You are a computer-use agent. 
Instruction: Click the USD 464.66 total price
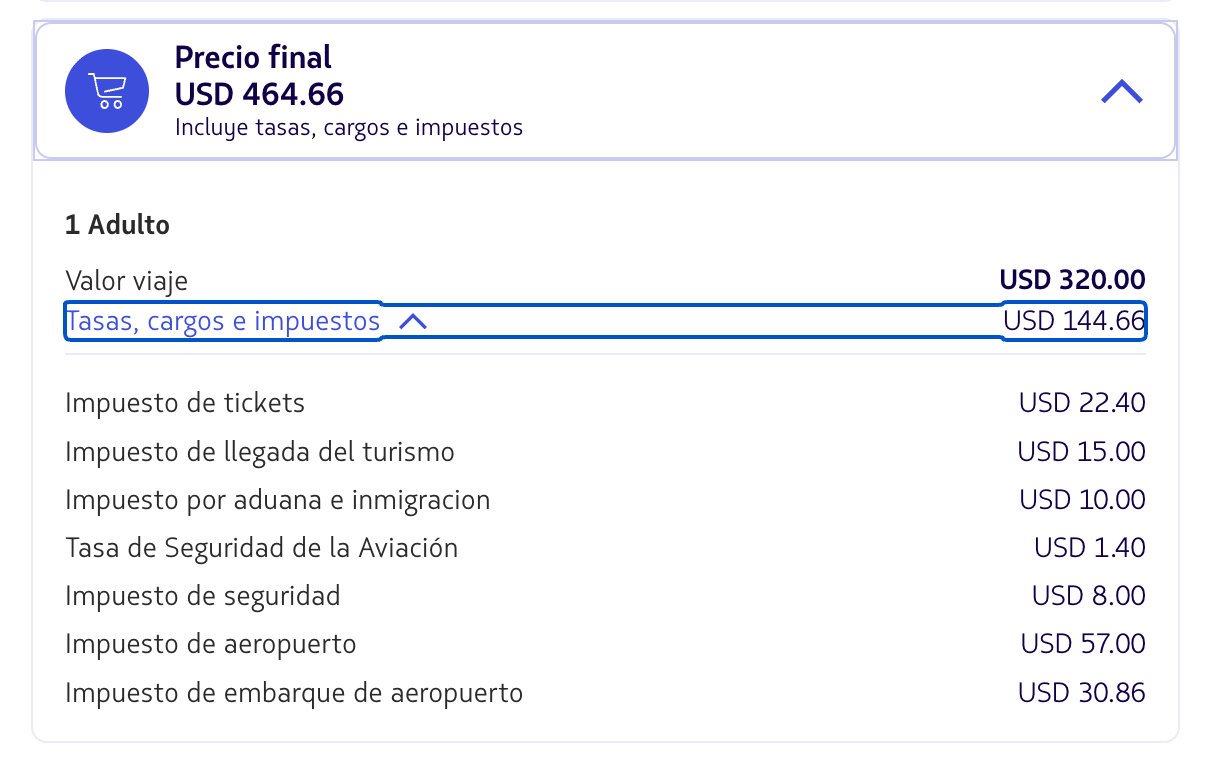259,94
